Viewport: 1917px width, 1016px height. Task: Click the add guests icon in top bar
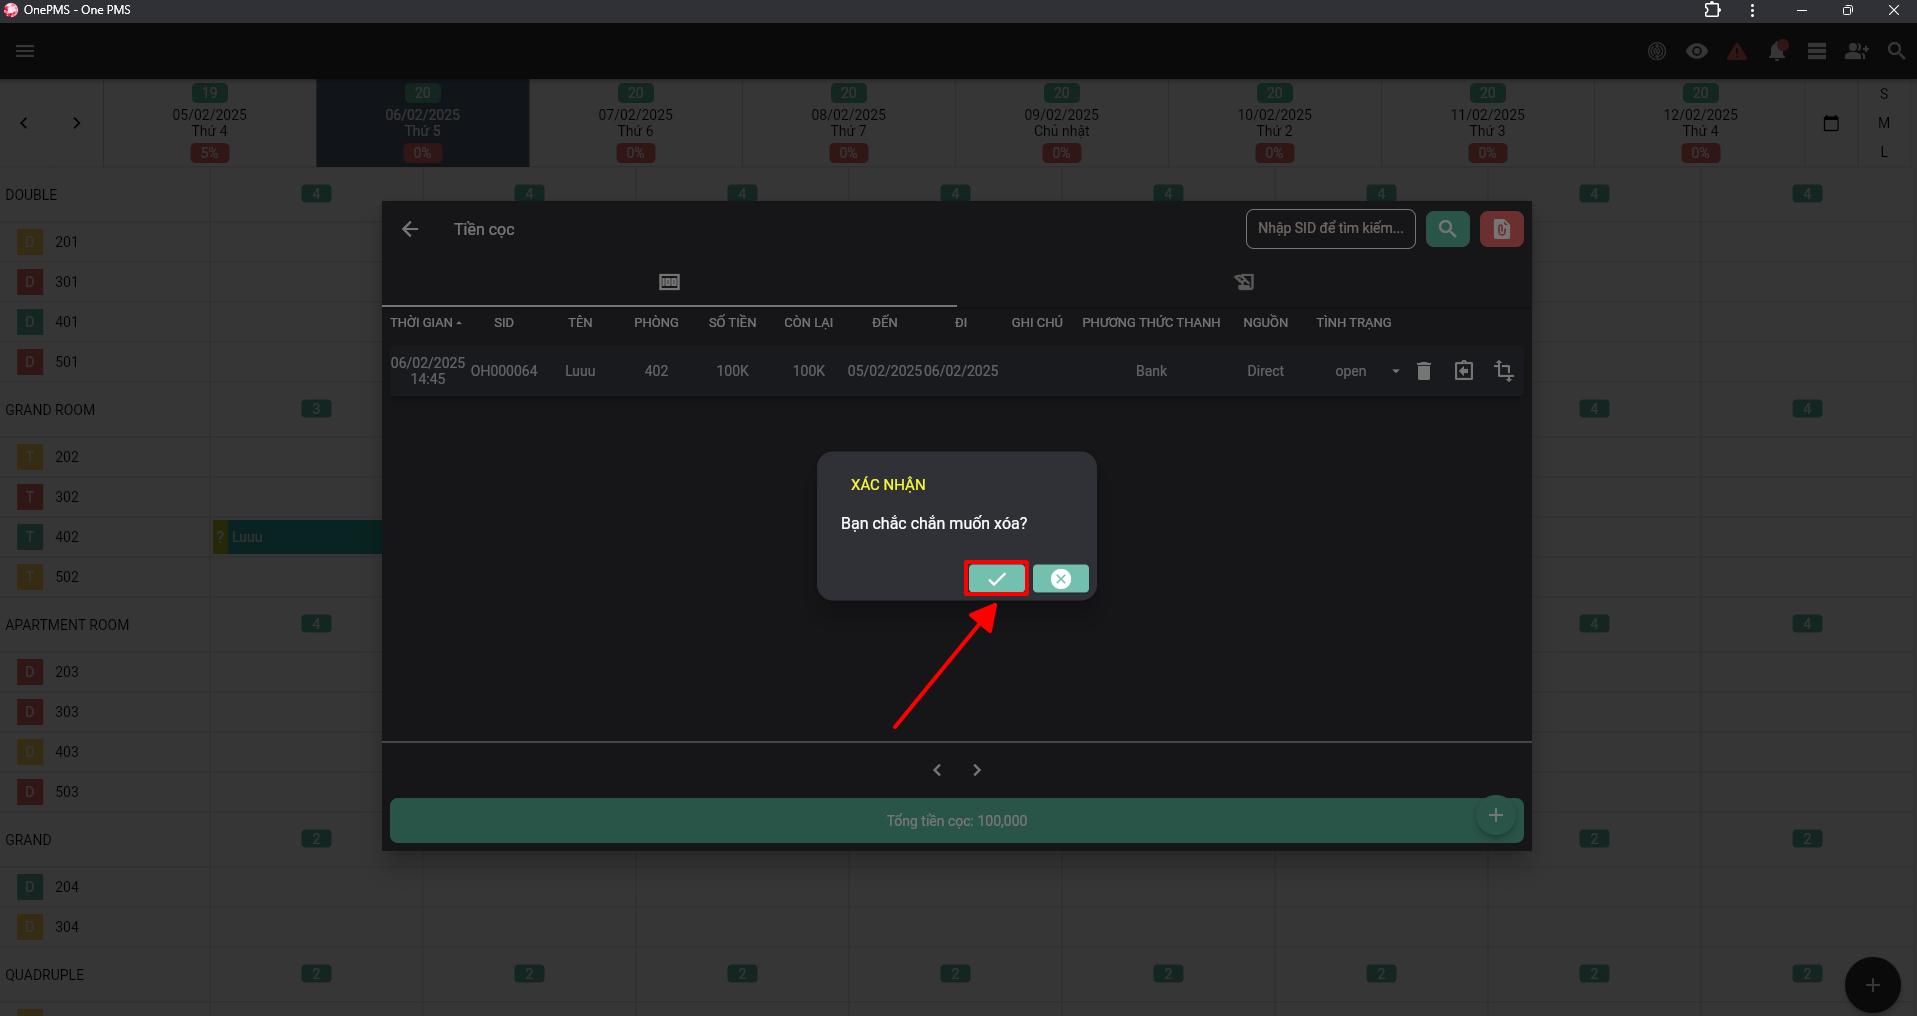(x=1857, y=51)
